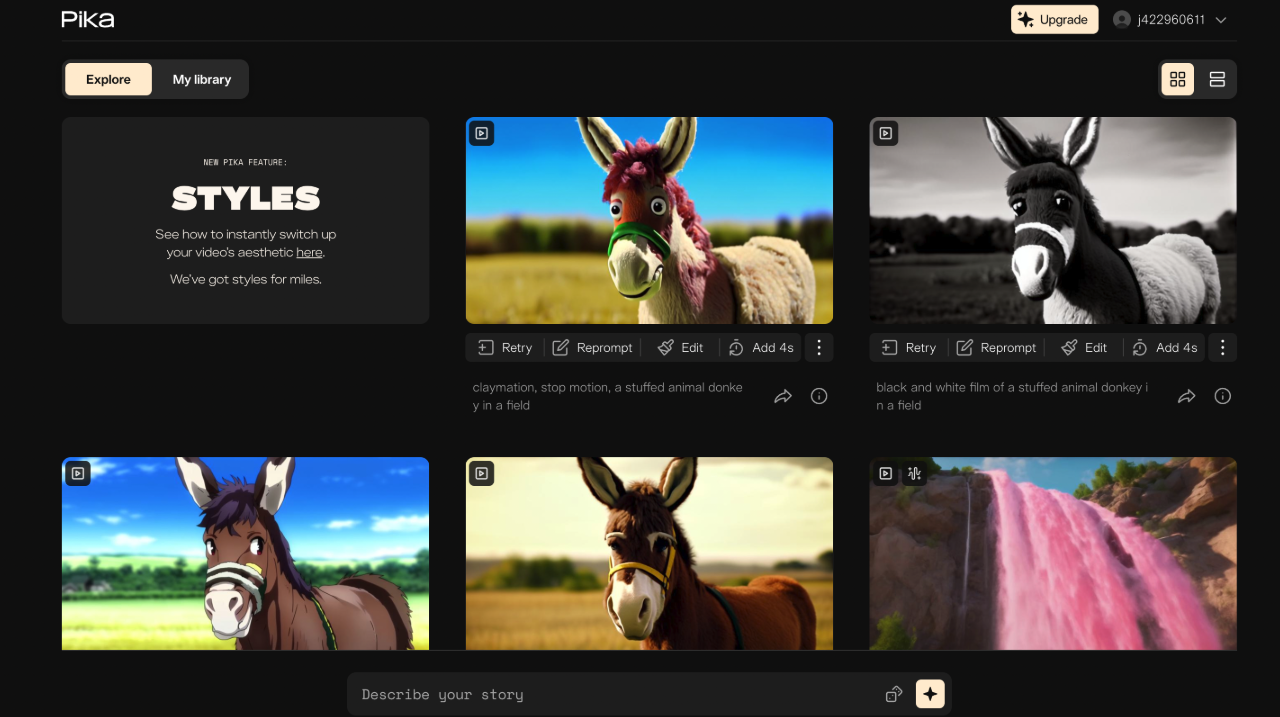Click the Describe your story input field
Screen dimensions: 1280x717
(x=610, y=694)
